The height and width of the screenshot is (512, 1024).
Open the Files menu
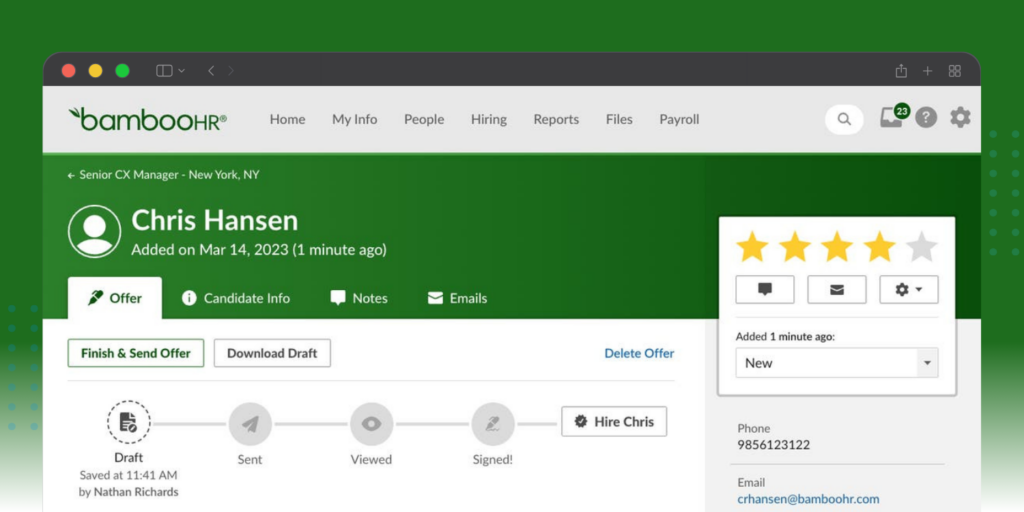click(619, 120)
